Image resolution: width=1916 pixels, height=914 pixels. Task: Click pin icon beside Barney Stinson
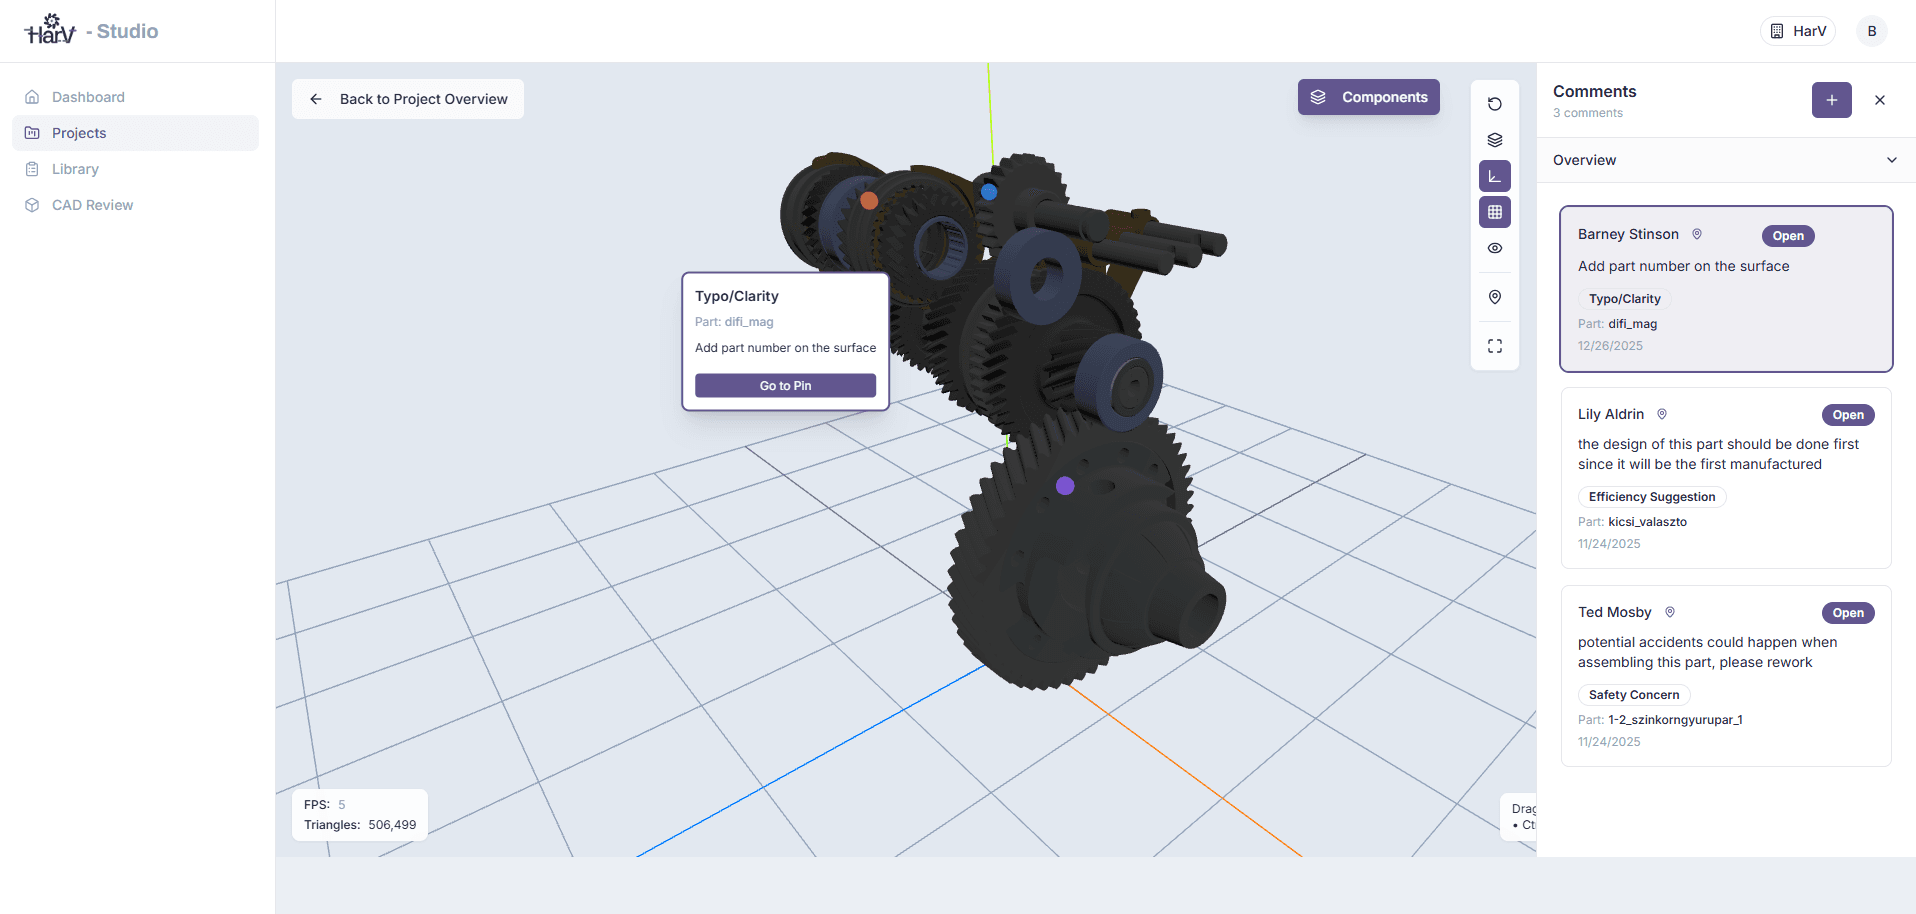1697,234
